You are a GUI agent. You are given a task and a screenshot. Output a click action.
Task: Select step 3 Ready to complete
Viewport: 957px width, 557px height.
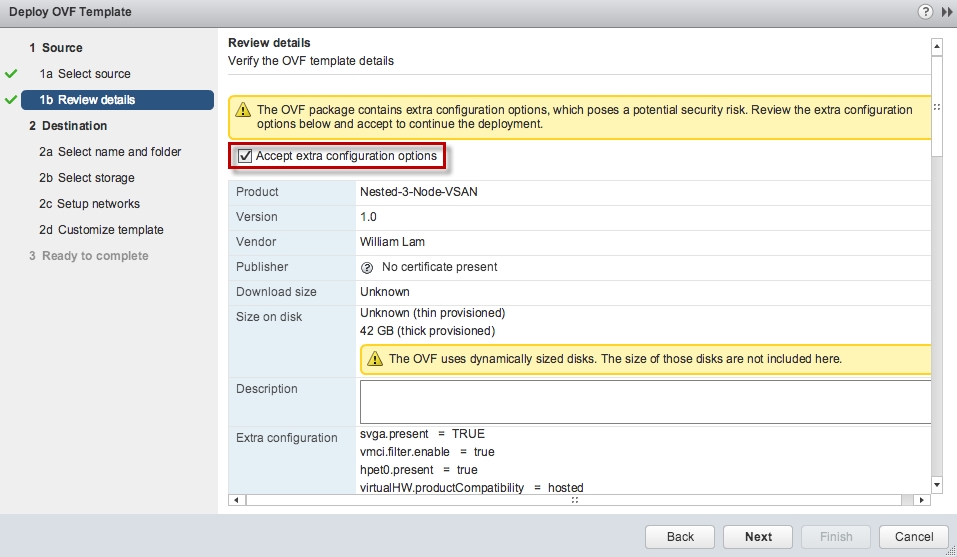[88, 256]
